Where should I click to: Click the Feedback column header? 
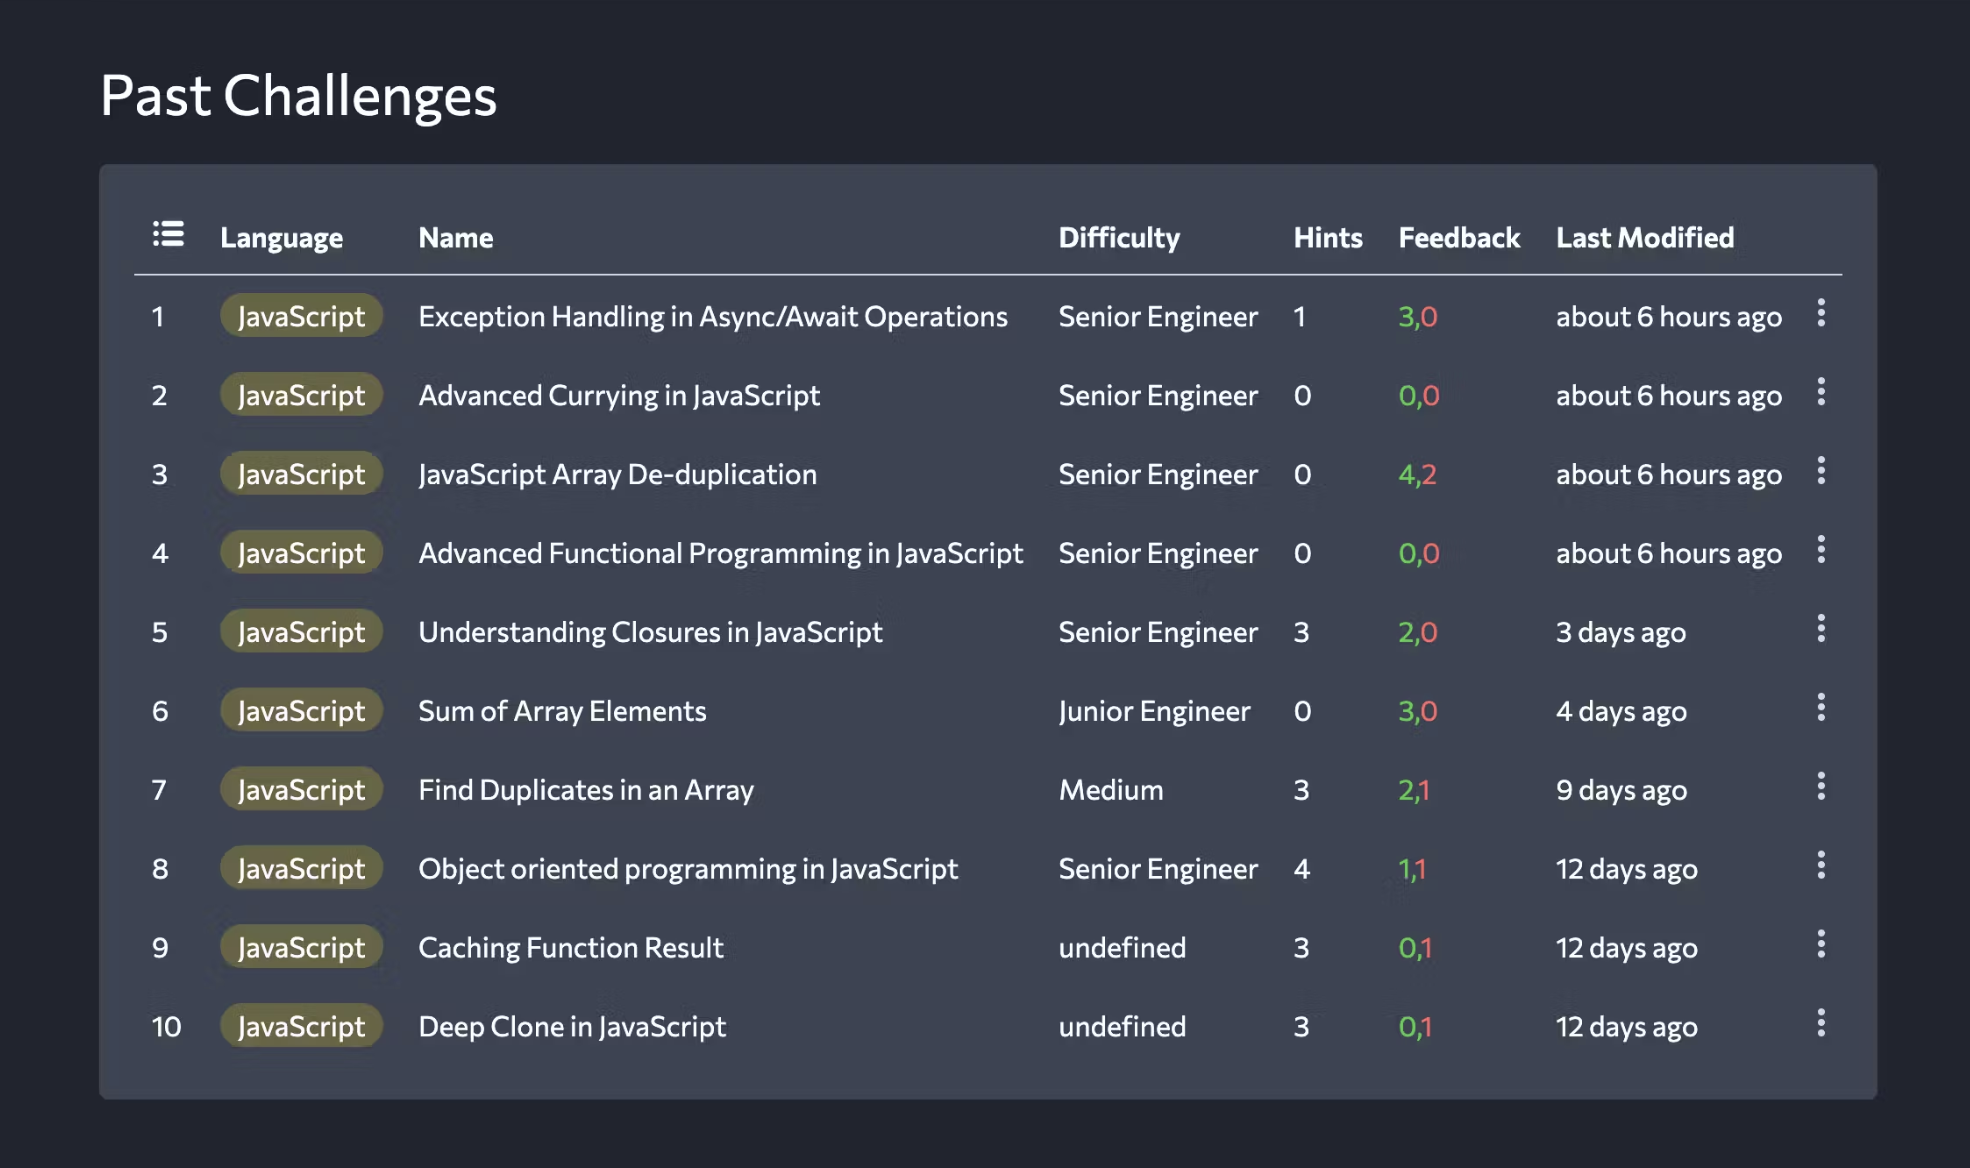pos(1459,238)
